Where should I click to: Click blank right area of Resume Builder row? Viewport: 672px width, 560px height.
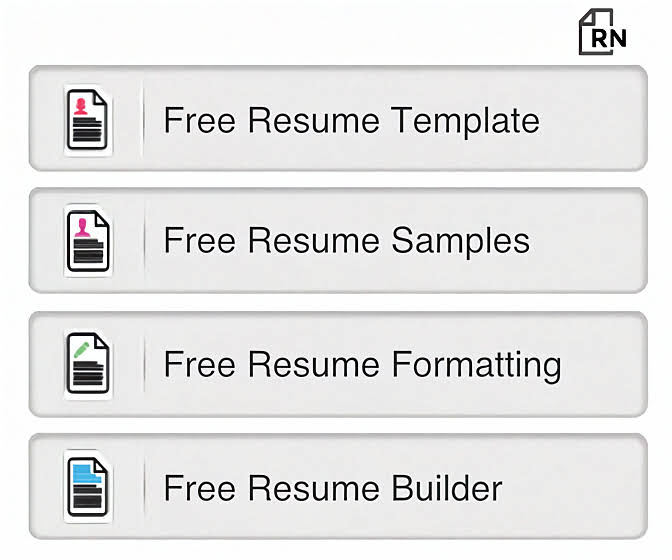pos(580,487)
